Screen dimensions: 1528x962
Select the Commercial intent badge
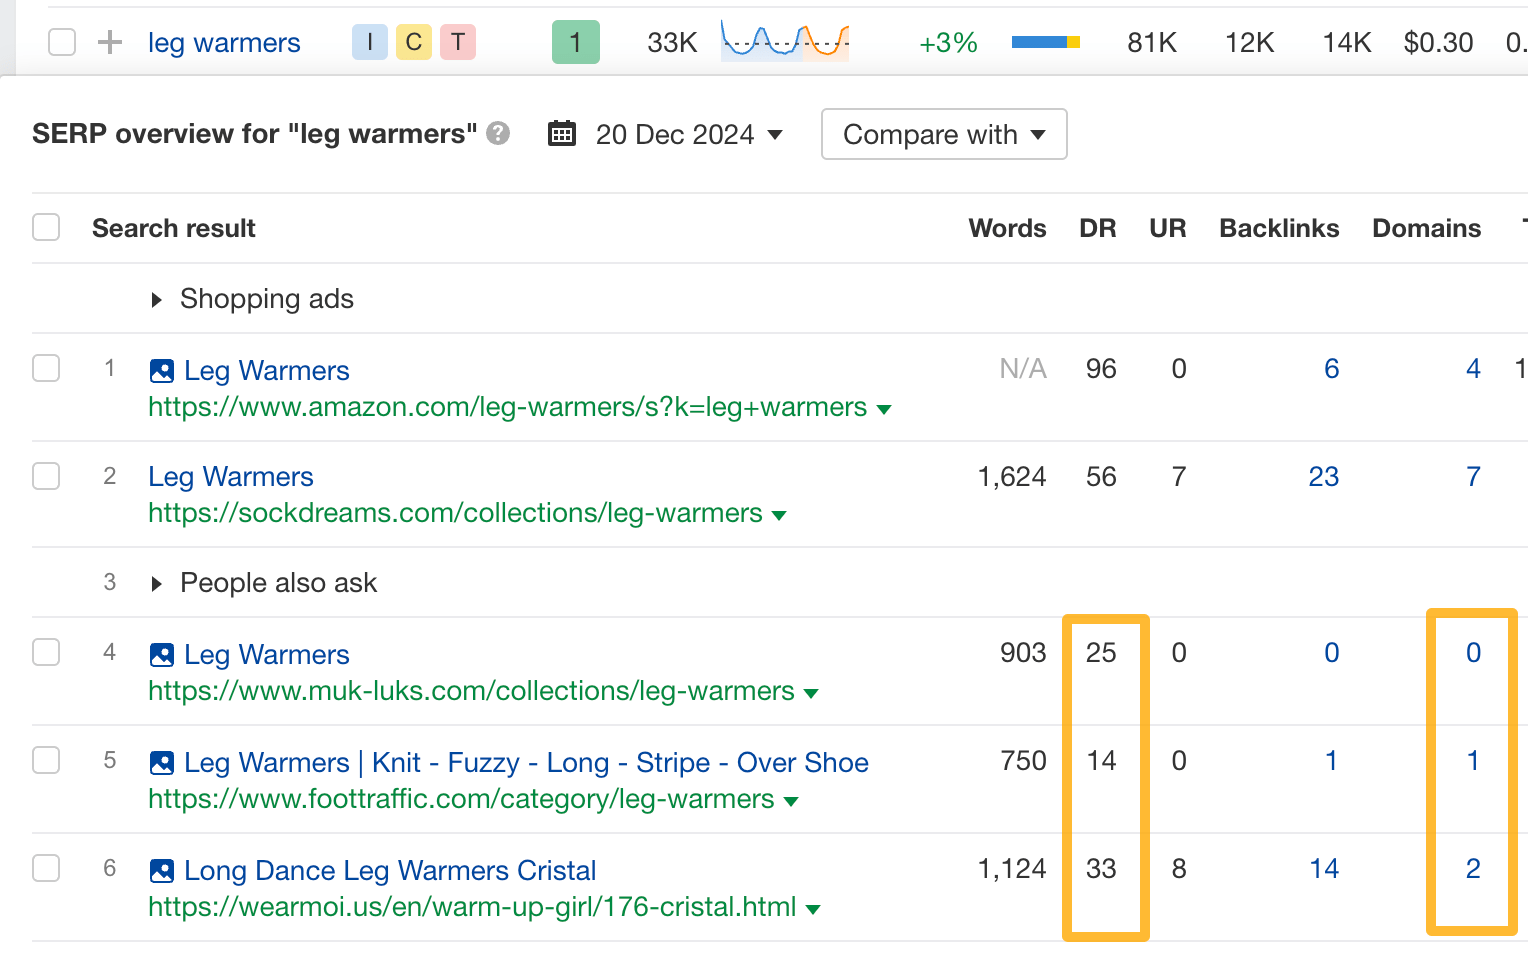pos(413,42)
